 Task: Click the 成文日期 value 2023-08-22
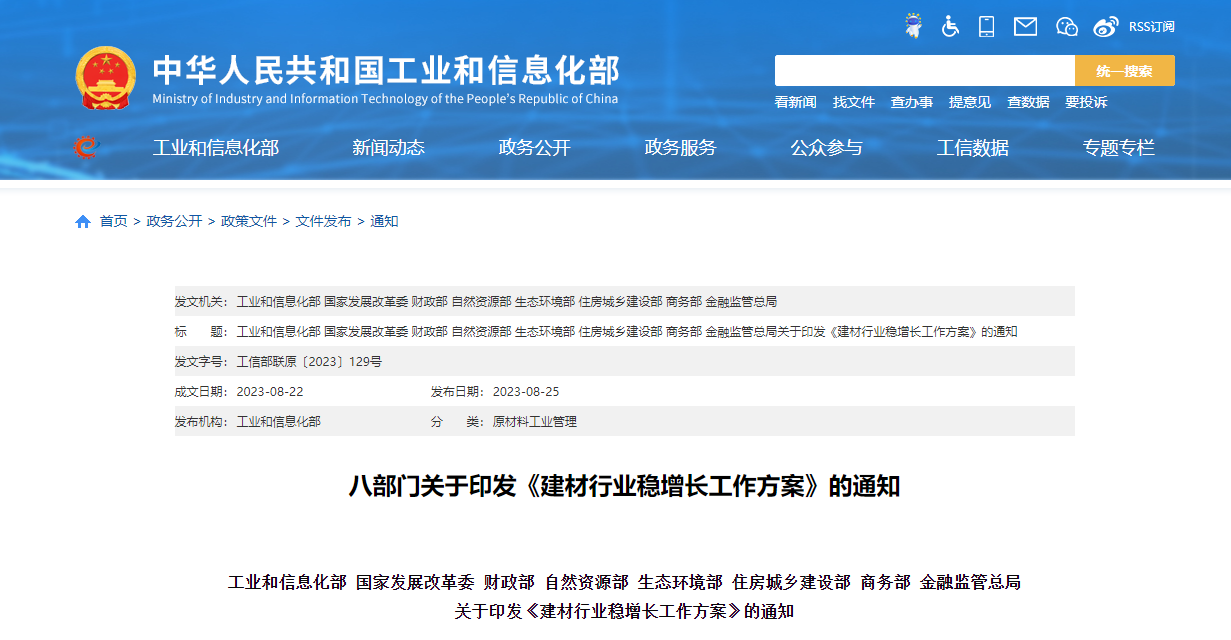270,391
